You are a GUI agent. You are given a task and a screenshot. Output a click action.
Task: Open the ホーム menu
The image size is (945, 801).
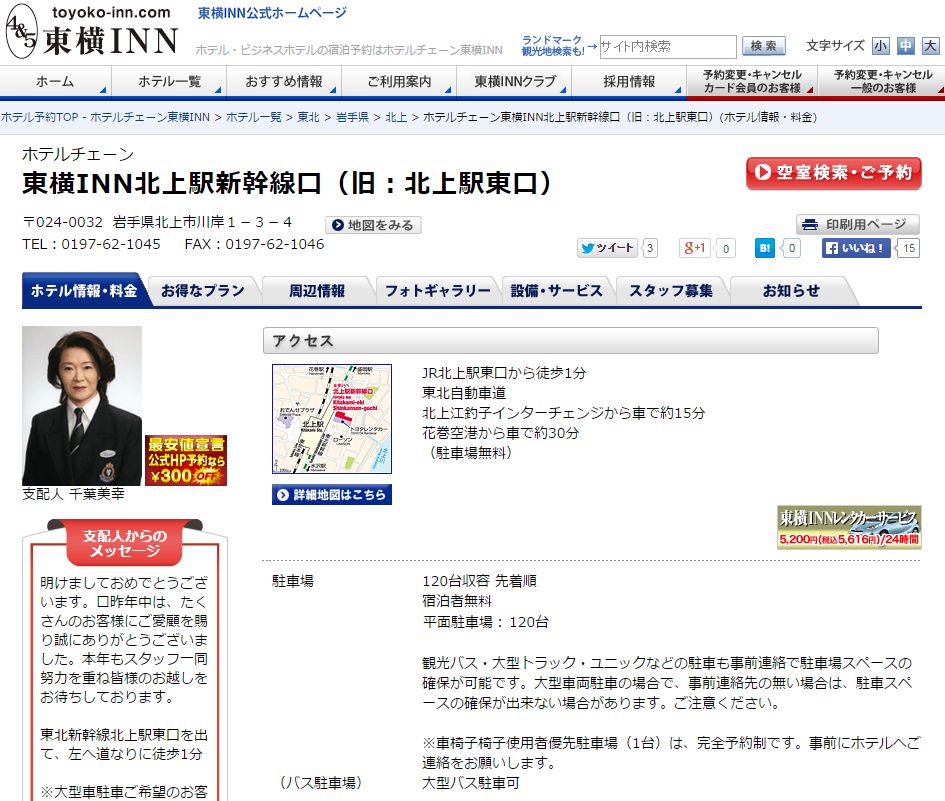pos(55,81)
